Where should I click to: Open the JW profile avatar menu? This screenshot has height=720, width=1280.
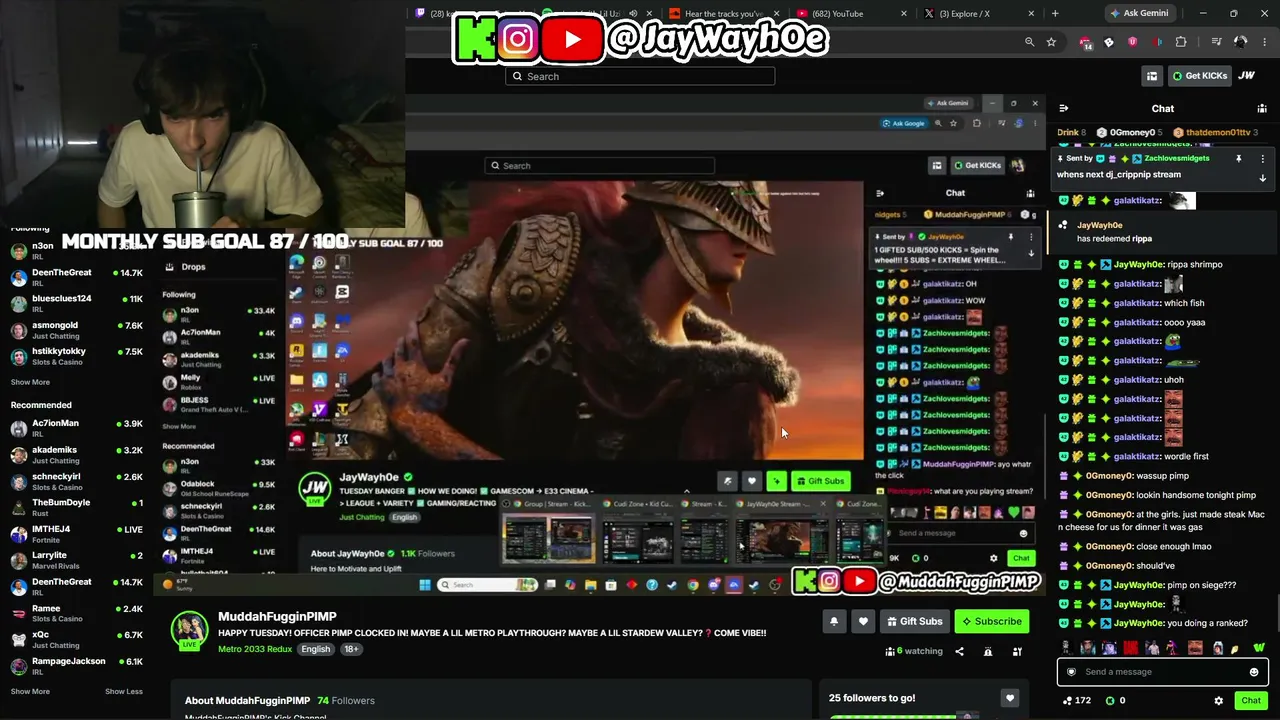coord(1246,76)
